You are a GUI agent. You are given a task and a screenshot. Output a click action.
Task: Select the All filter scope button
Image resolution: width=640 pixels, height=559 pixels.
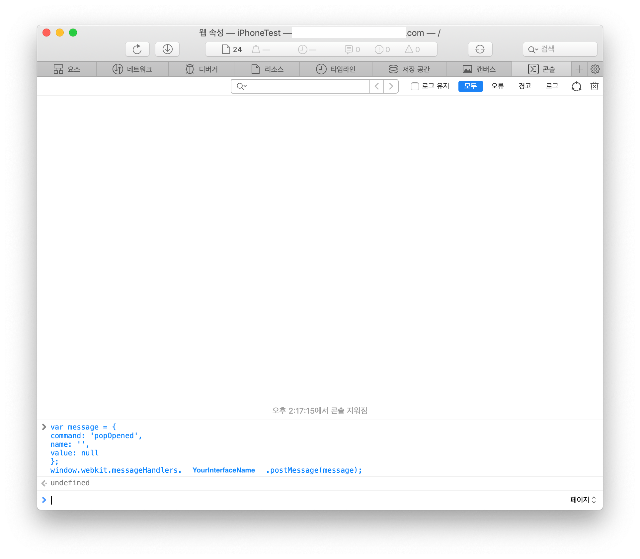tap(470, 86)
